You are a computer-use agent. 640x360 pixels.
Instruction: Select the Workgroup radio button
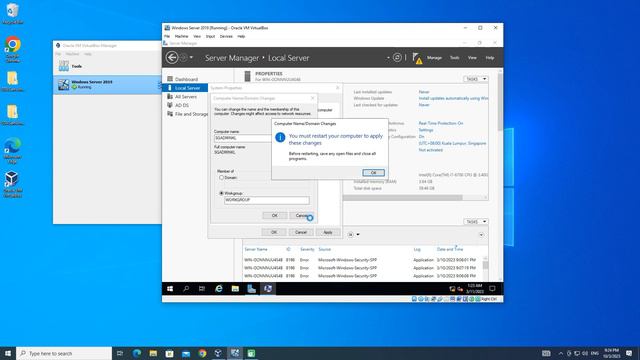222,193
